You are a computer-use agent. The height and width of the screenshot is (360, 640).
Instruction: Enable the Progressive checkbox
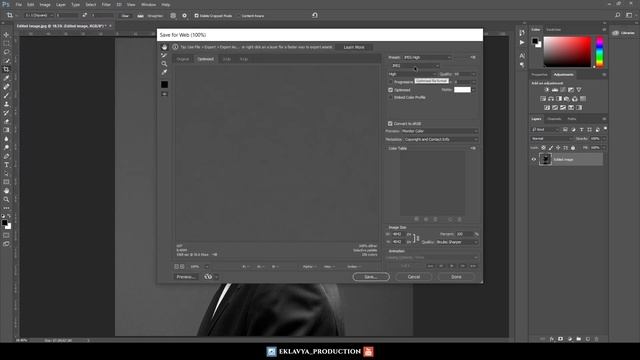390,82
